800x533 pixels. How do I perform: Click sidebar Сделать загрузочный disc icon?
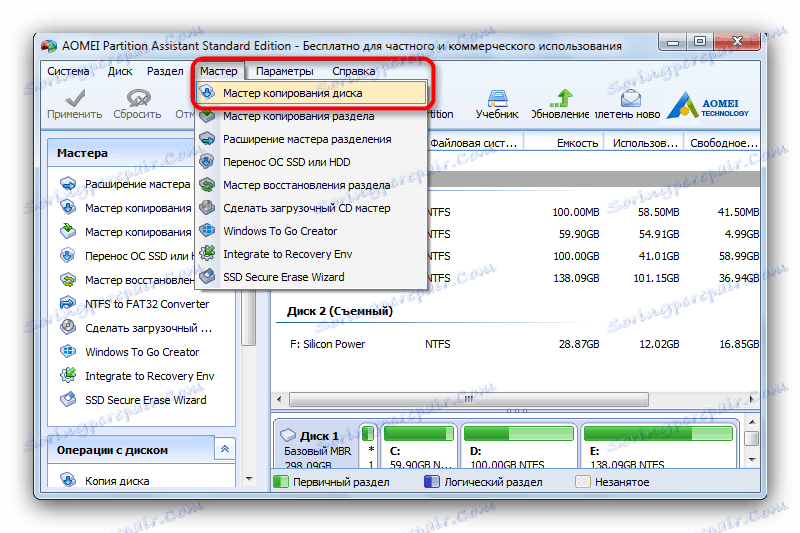click(x=68, y=327)
